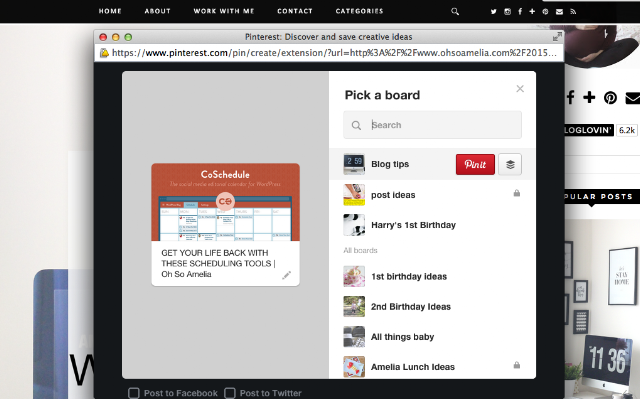Viewport: 640px width, 399px height.
Task: Click the large plus icon in blog sidebar
Action: [589, 98]
